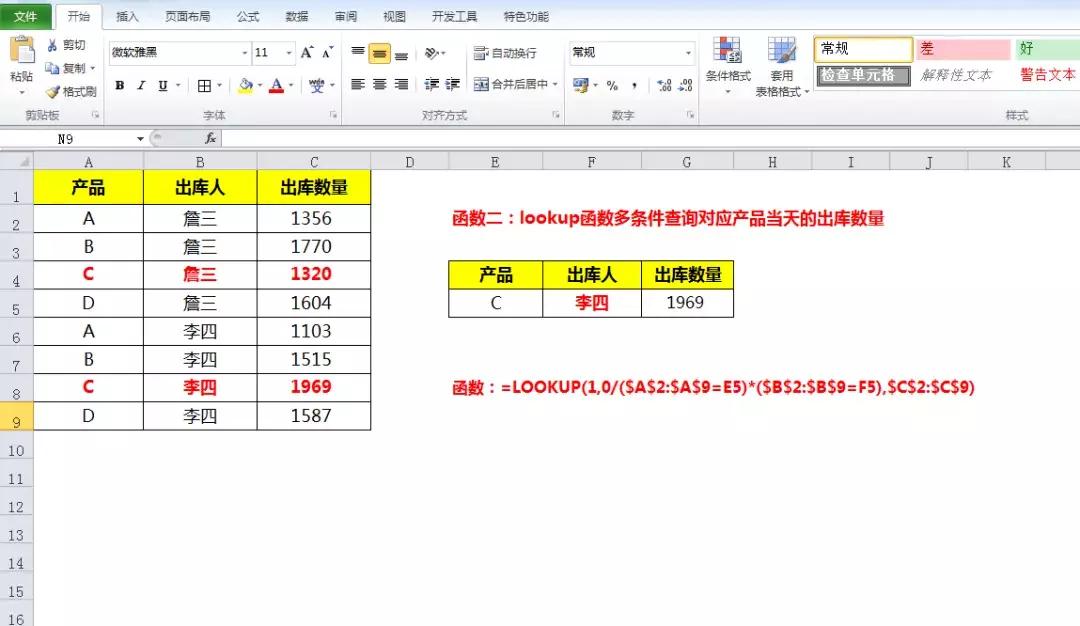Apply percent style (%)
This screenshot has height=626, width=1080.
[612, 85]
